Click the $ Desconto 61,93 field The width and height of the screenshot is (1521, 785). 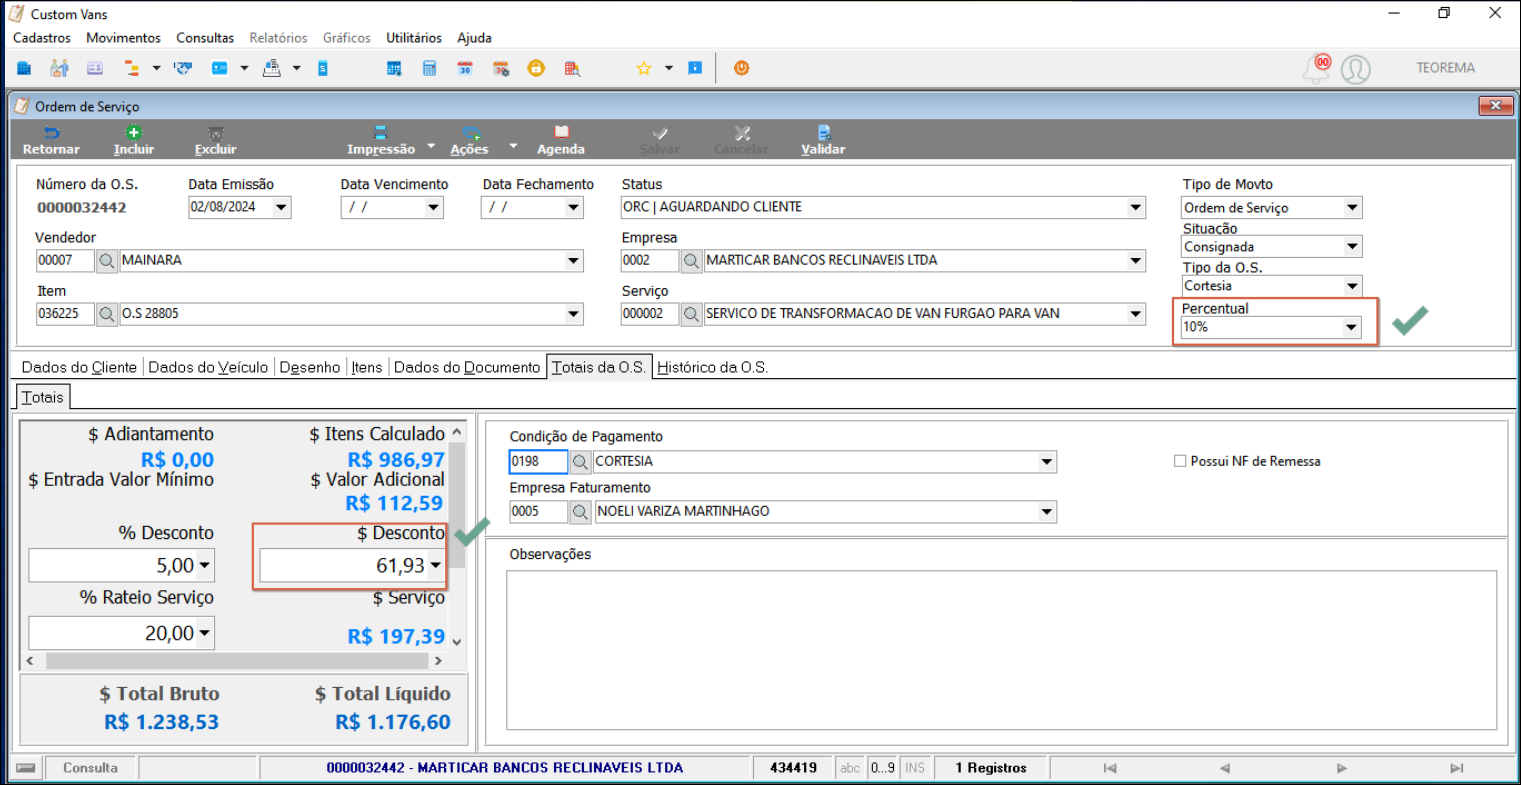tap(352, 566)
